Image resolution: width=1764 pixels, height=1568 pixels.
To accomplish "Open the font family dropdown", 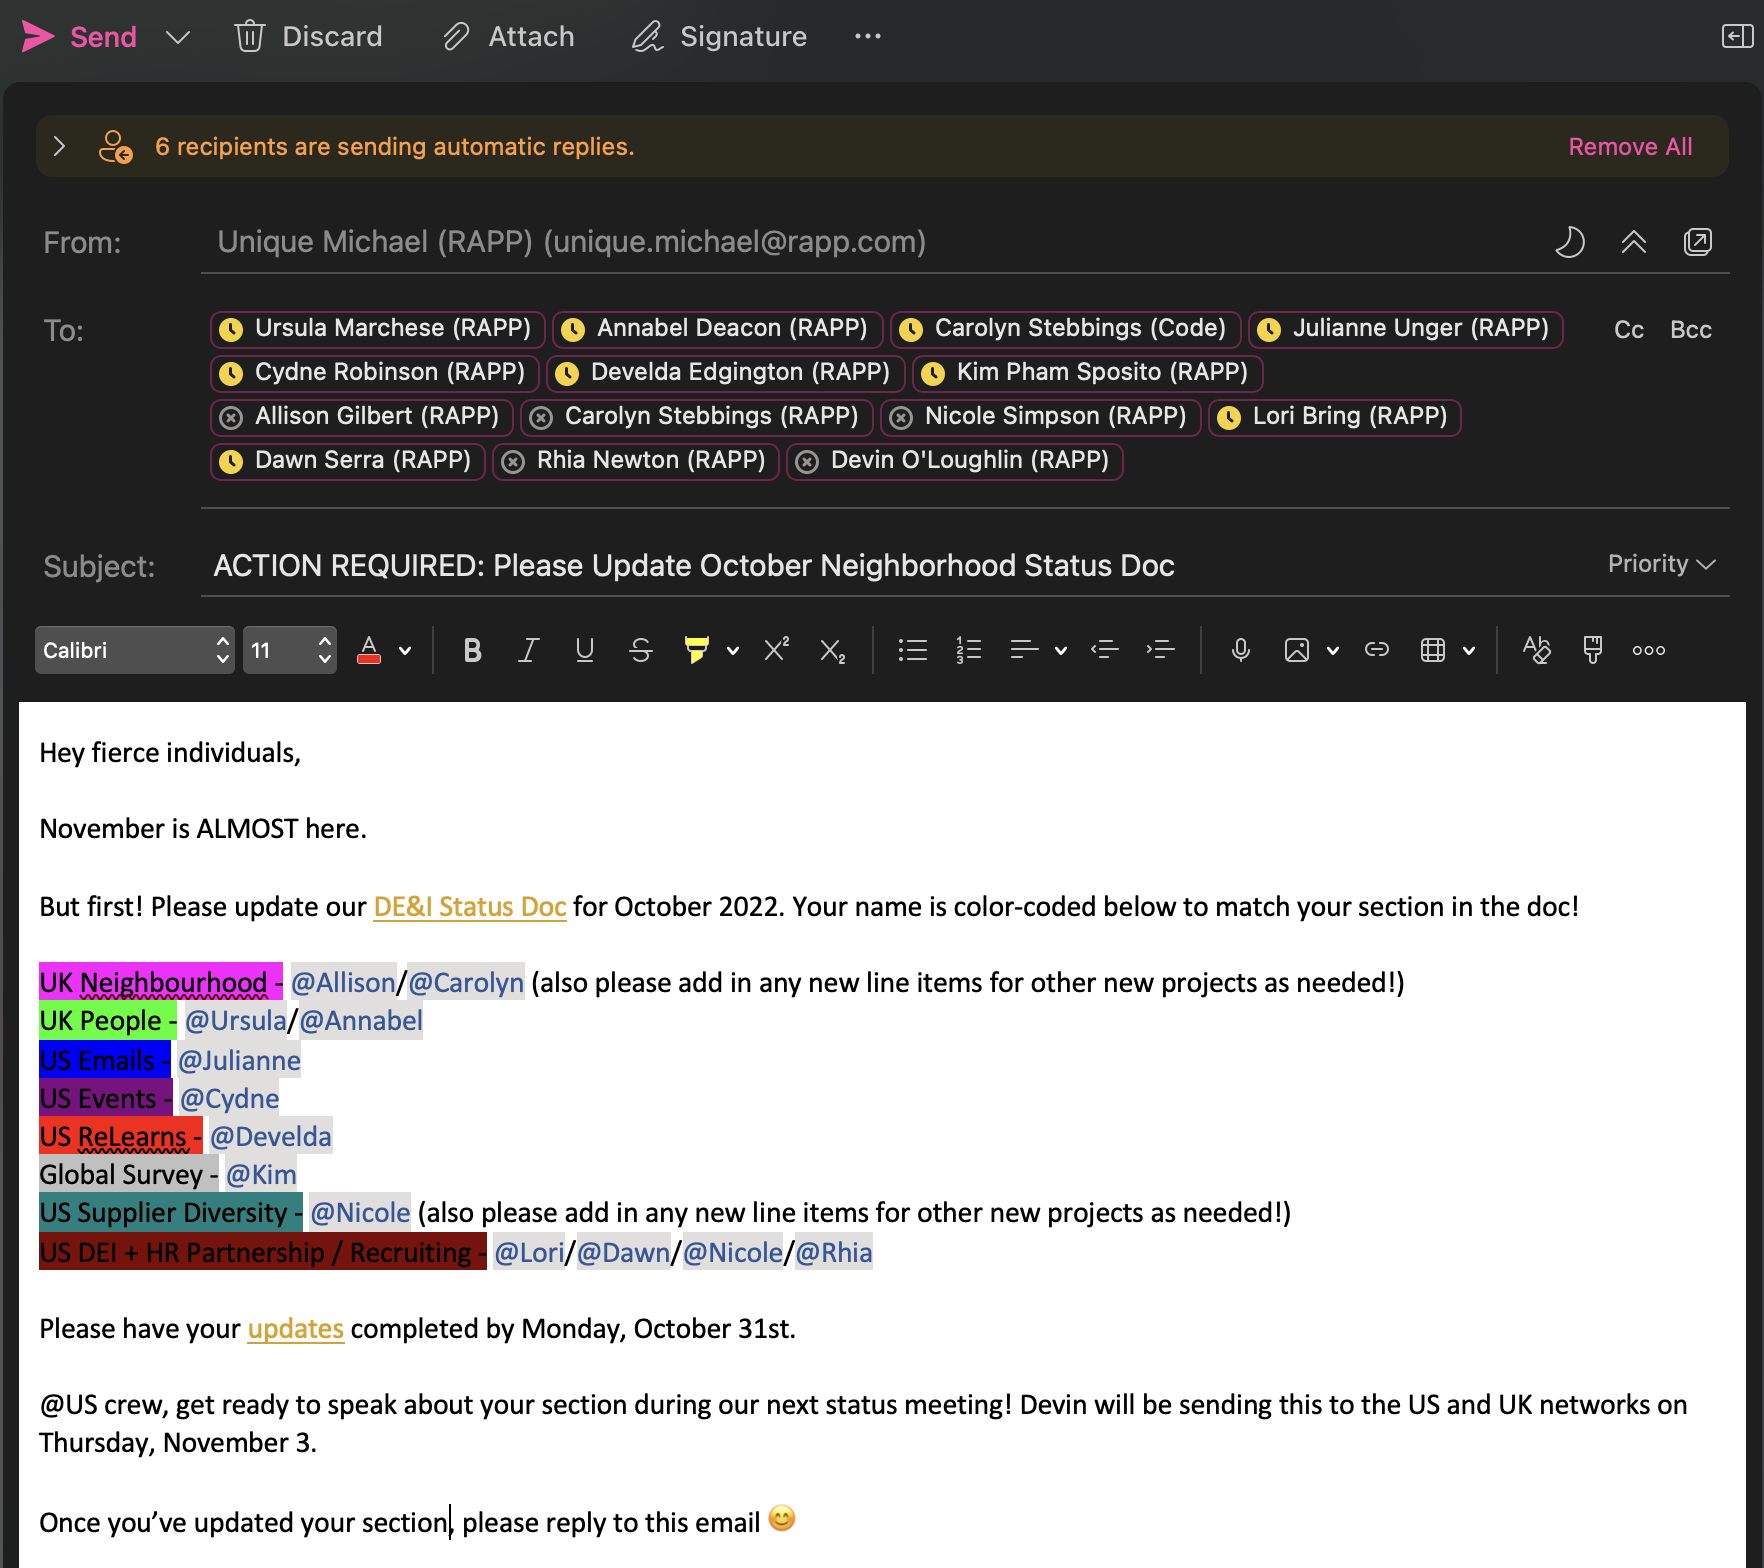I will pyautogui.click(x=135, y=650).
